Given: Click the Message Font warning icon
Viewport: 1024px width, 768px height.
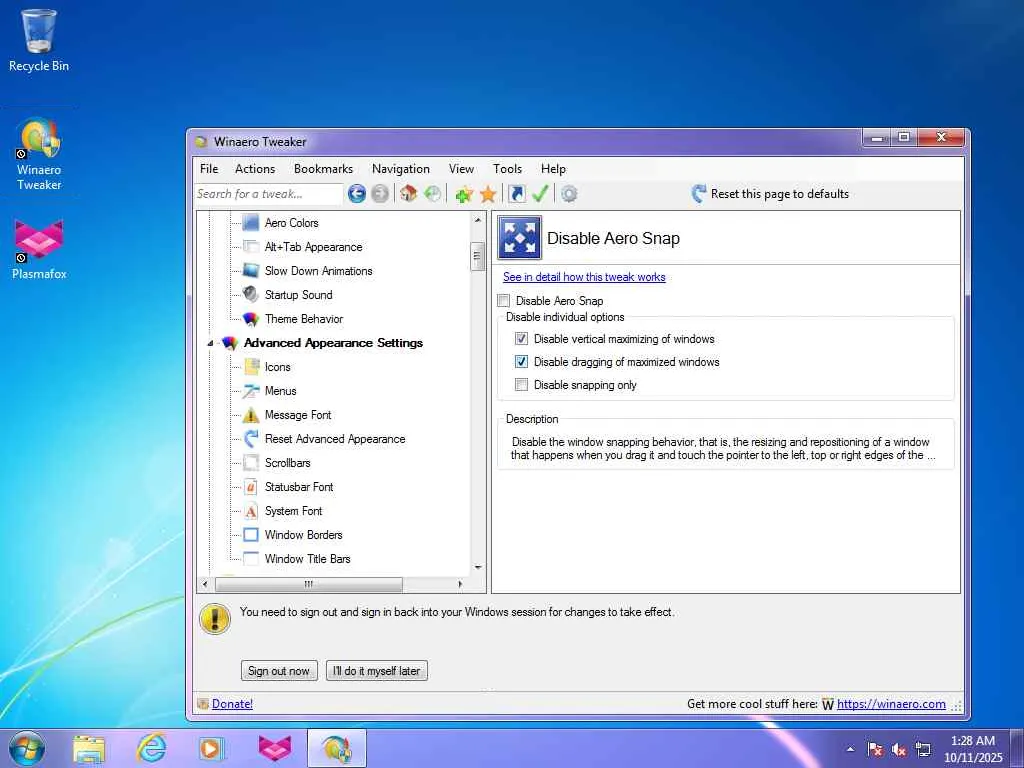Looking at the screenshot, I should point(251,415).
